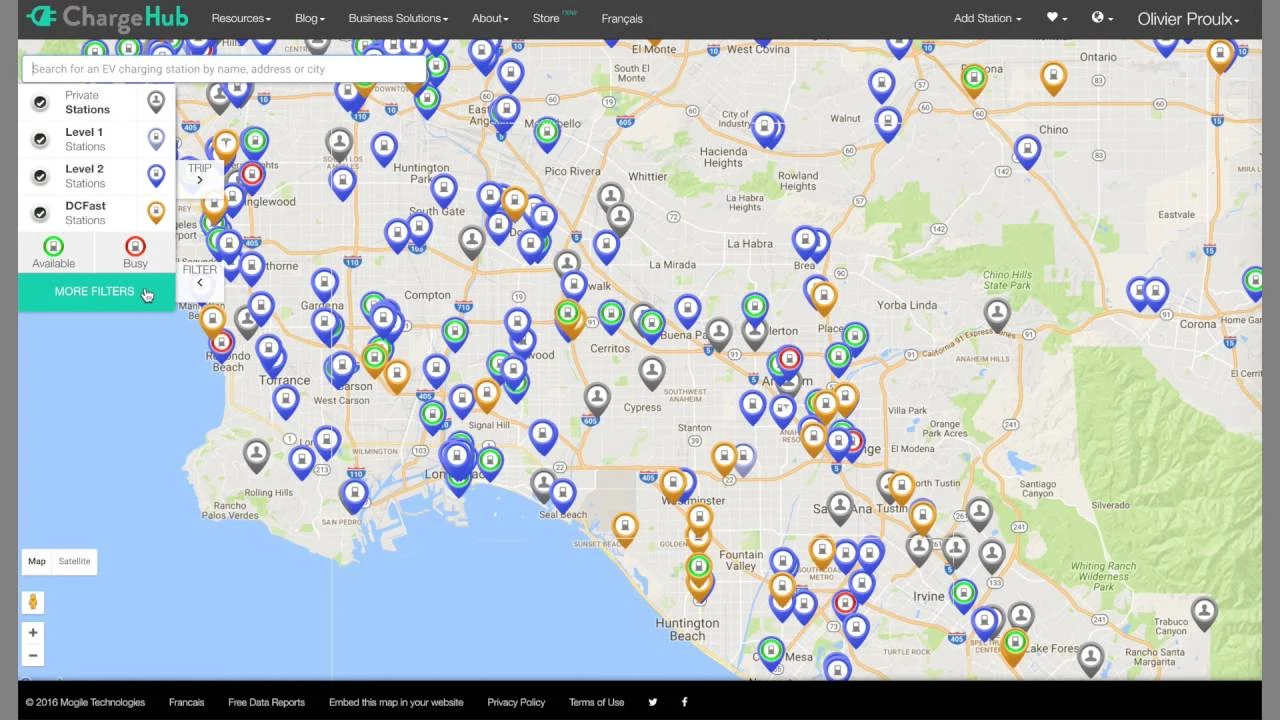Expand the TRIP panel arrow
The image size is (1280, 720).
pyautogui.click(x=200, y=180)
